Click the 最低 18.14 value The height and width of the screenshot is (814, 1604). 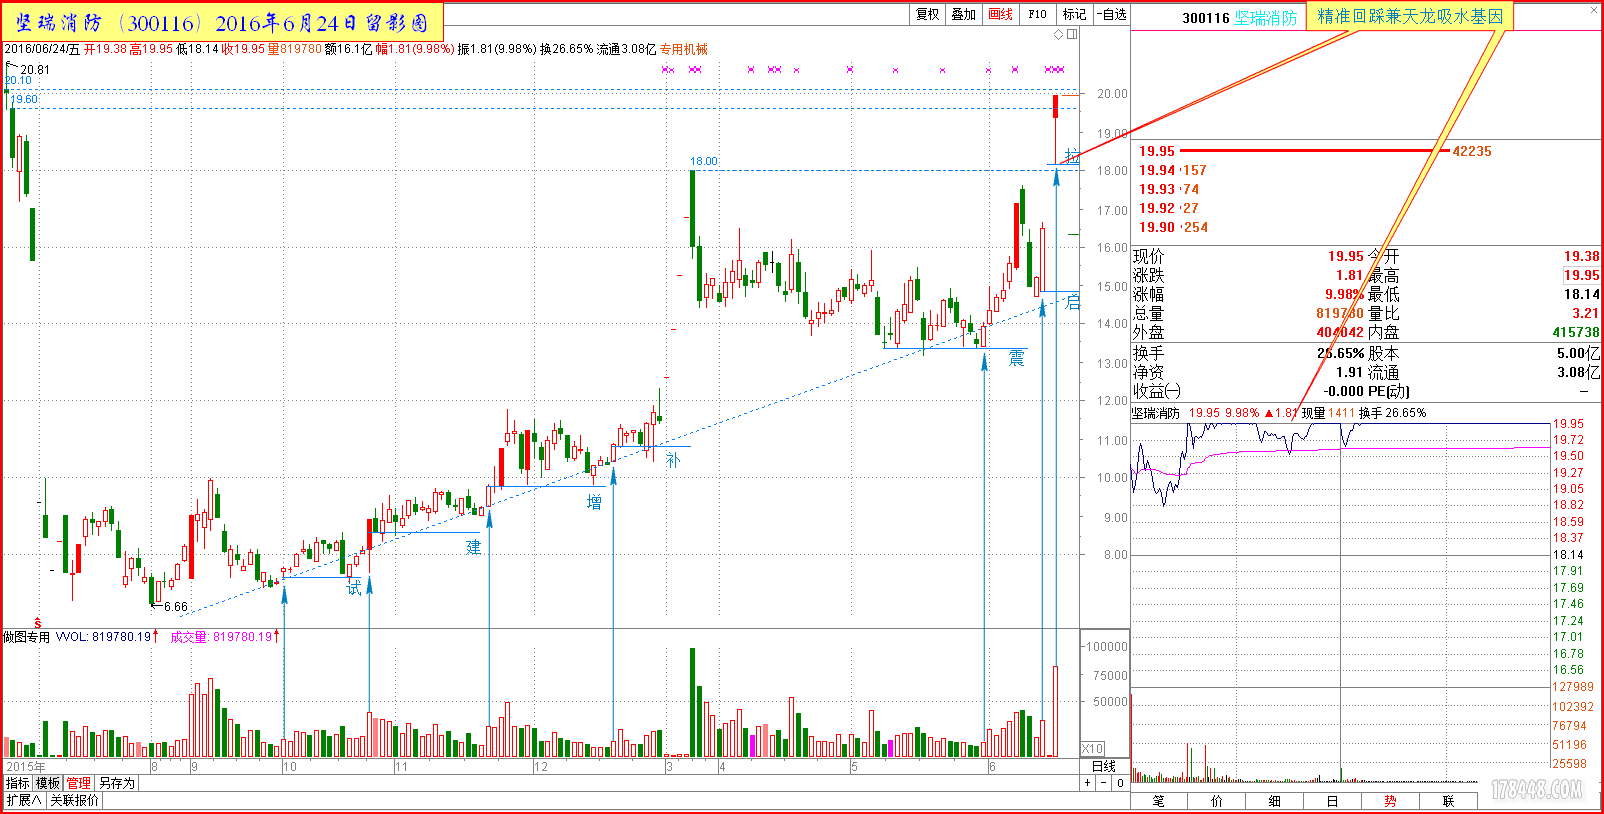point(1582,294)
